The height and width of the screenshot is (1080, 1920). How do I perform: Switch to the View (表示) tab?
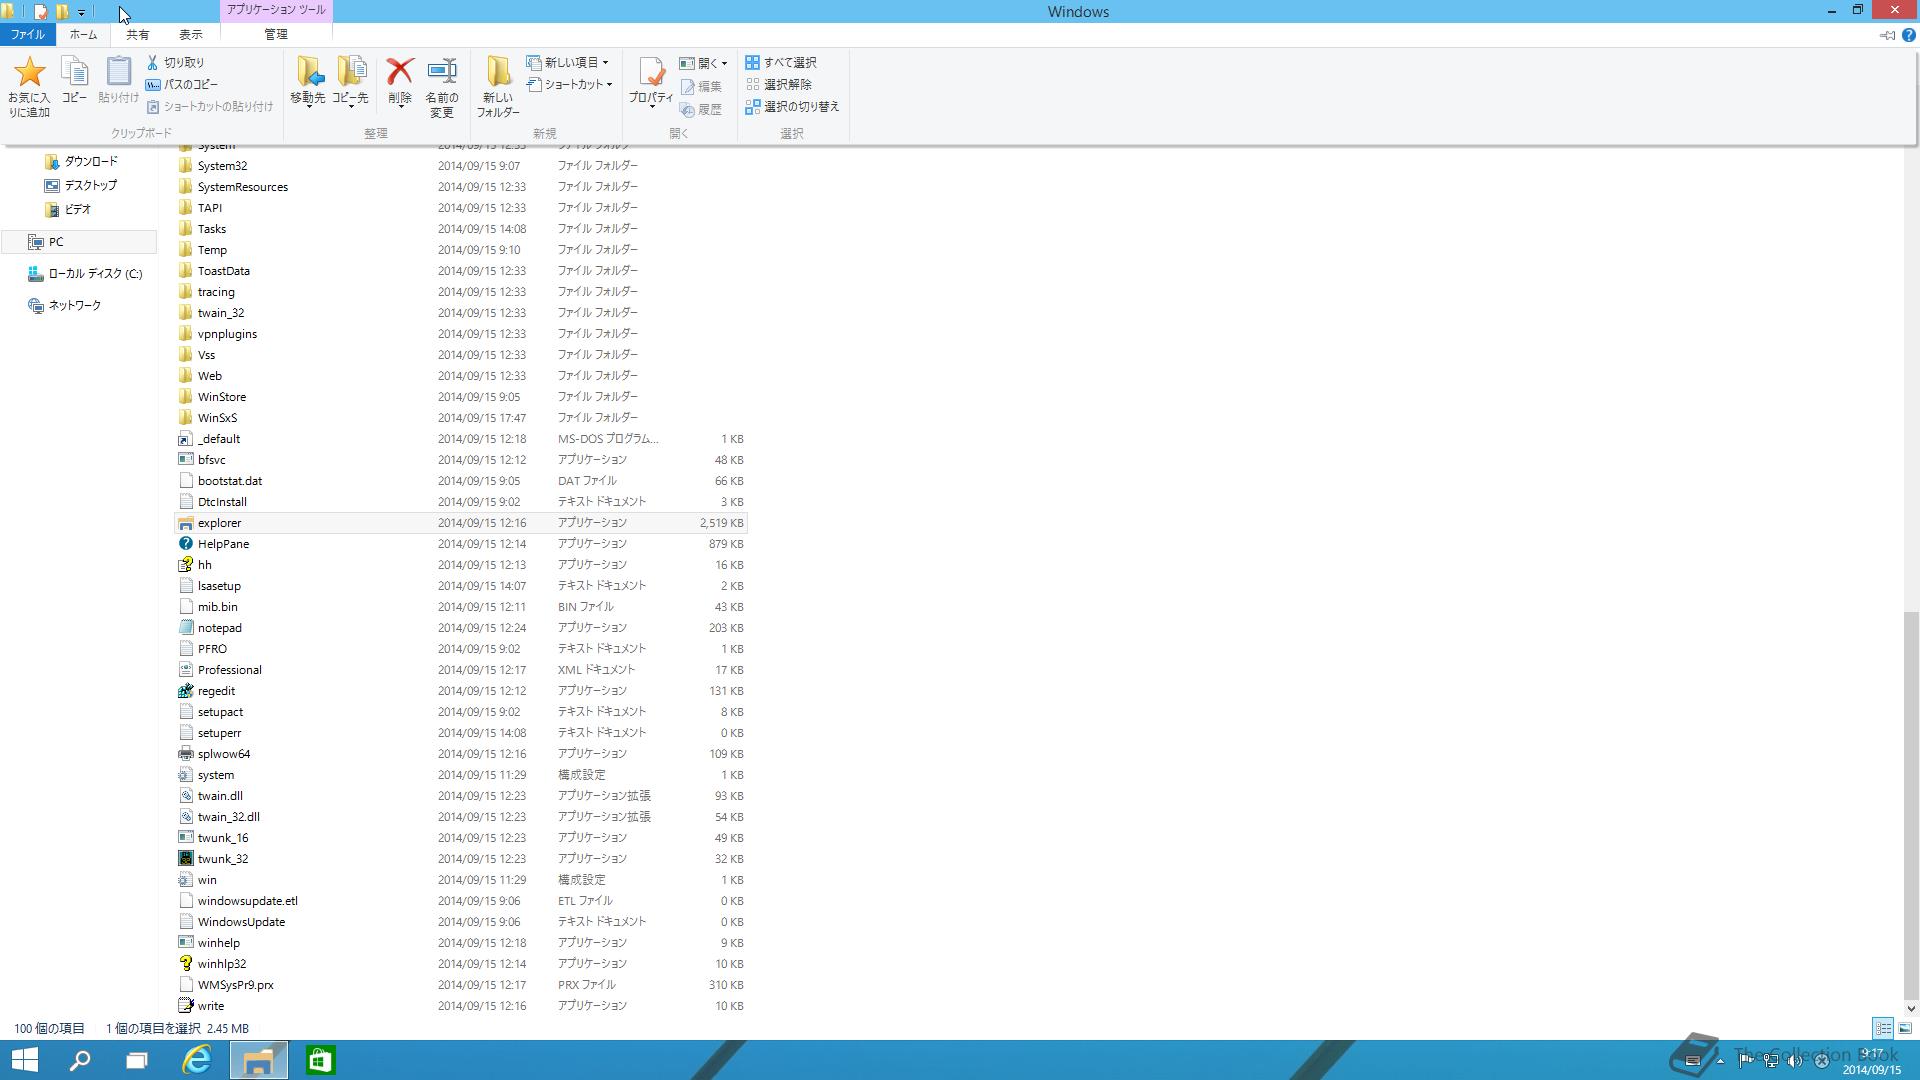click(191, 34)
